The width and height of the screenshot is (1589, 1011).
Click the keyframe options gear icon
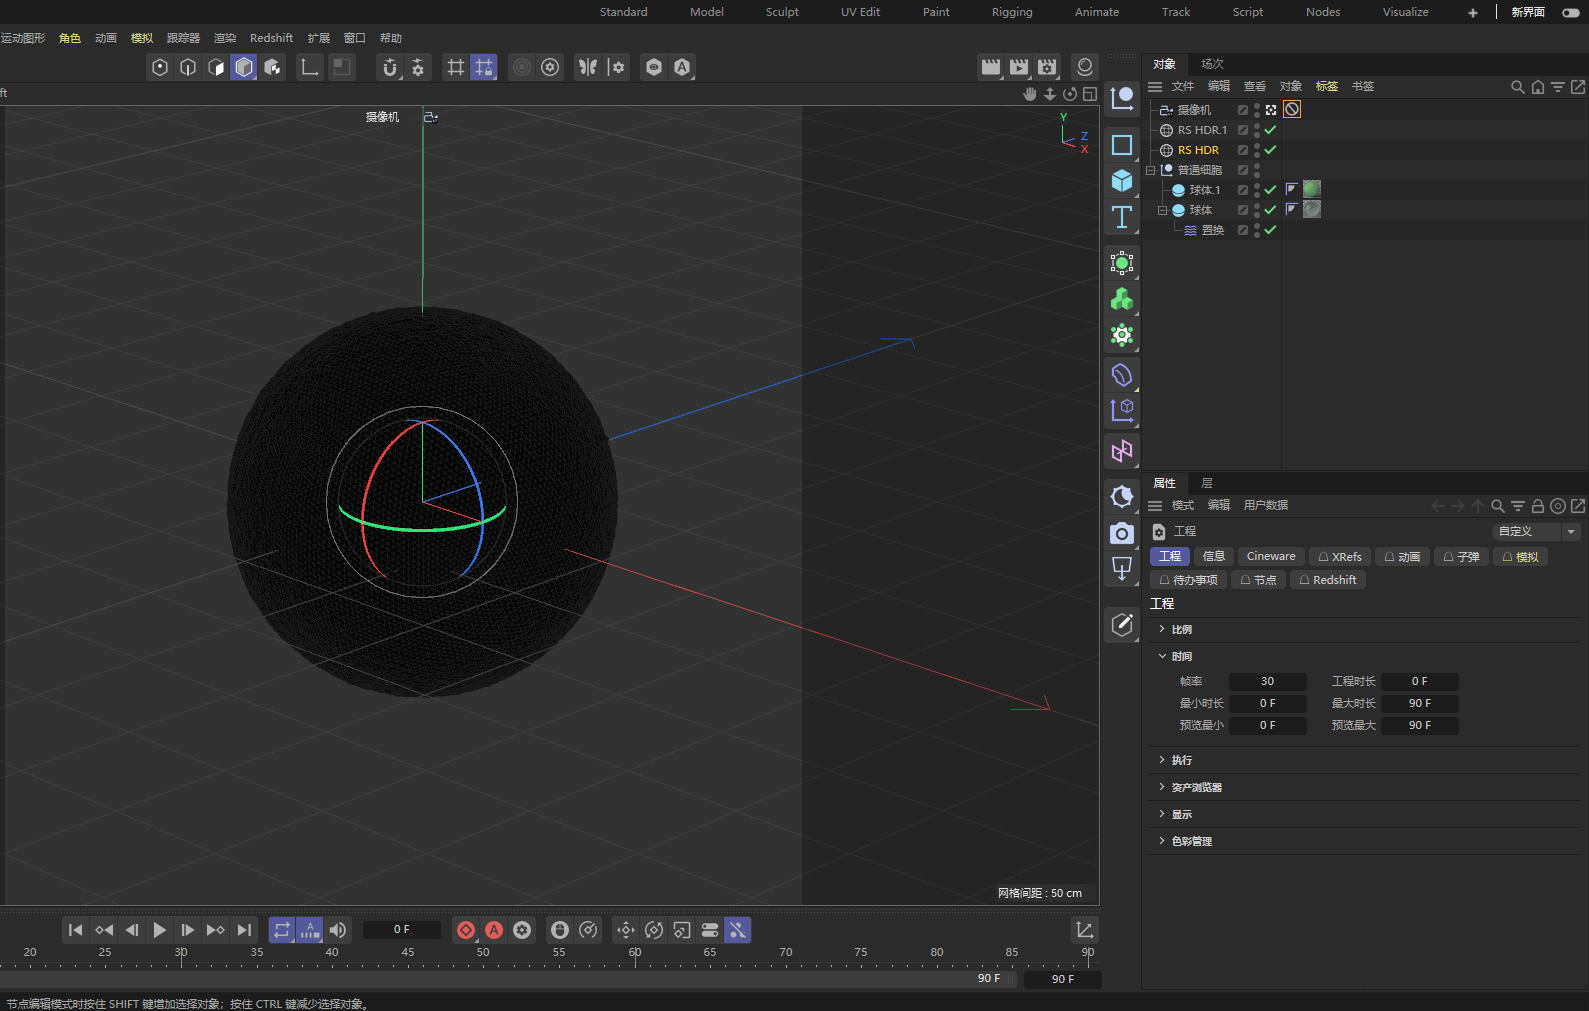click(x=522, y=930)
